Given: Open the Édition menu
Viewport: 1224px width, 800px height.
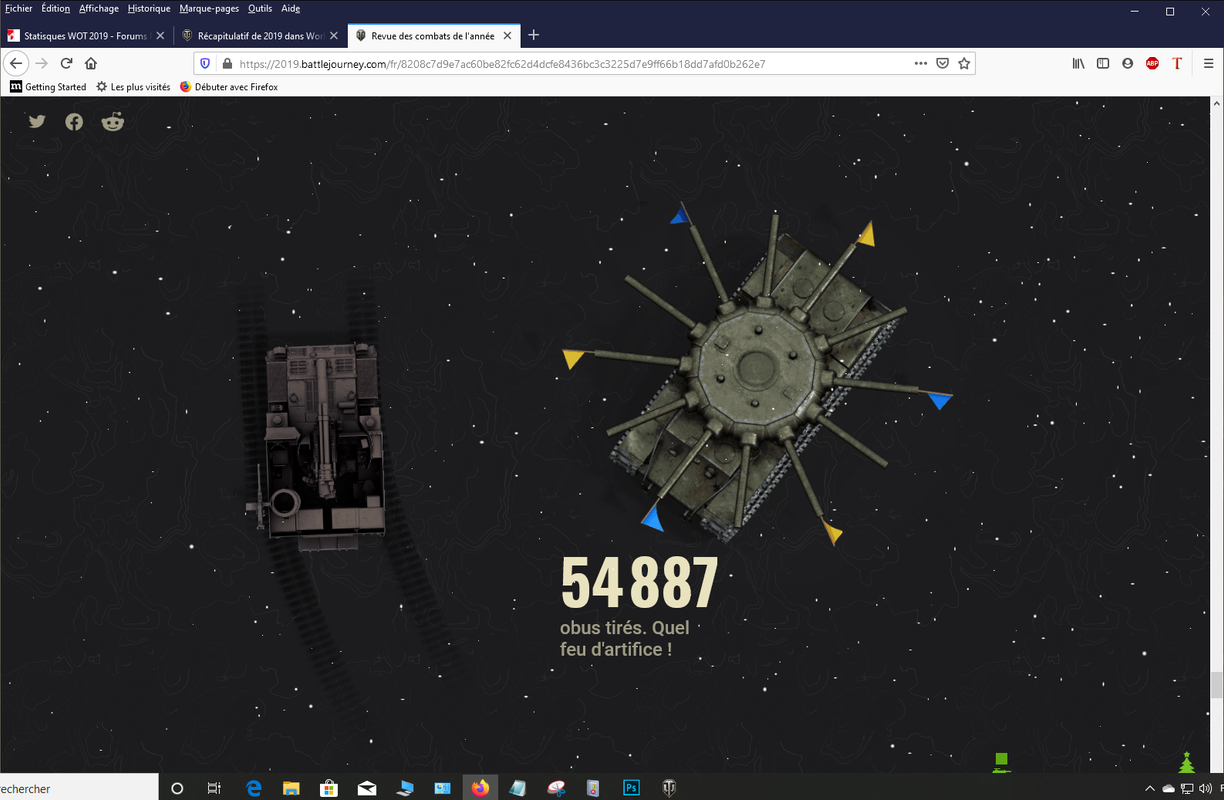Looking at the screenshot, I should pos(56,8).
